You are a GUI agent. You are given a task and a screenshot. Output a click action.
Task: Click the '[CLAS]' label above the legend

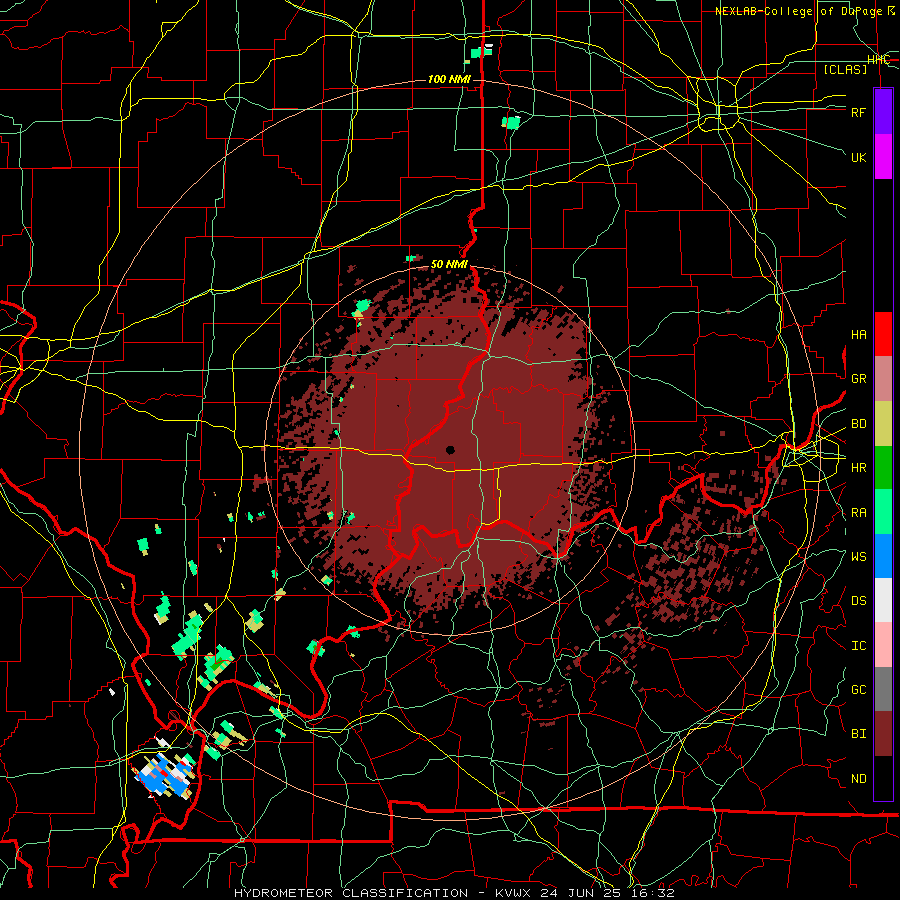845,69
